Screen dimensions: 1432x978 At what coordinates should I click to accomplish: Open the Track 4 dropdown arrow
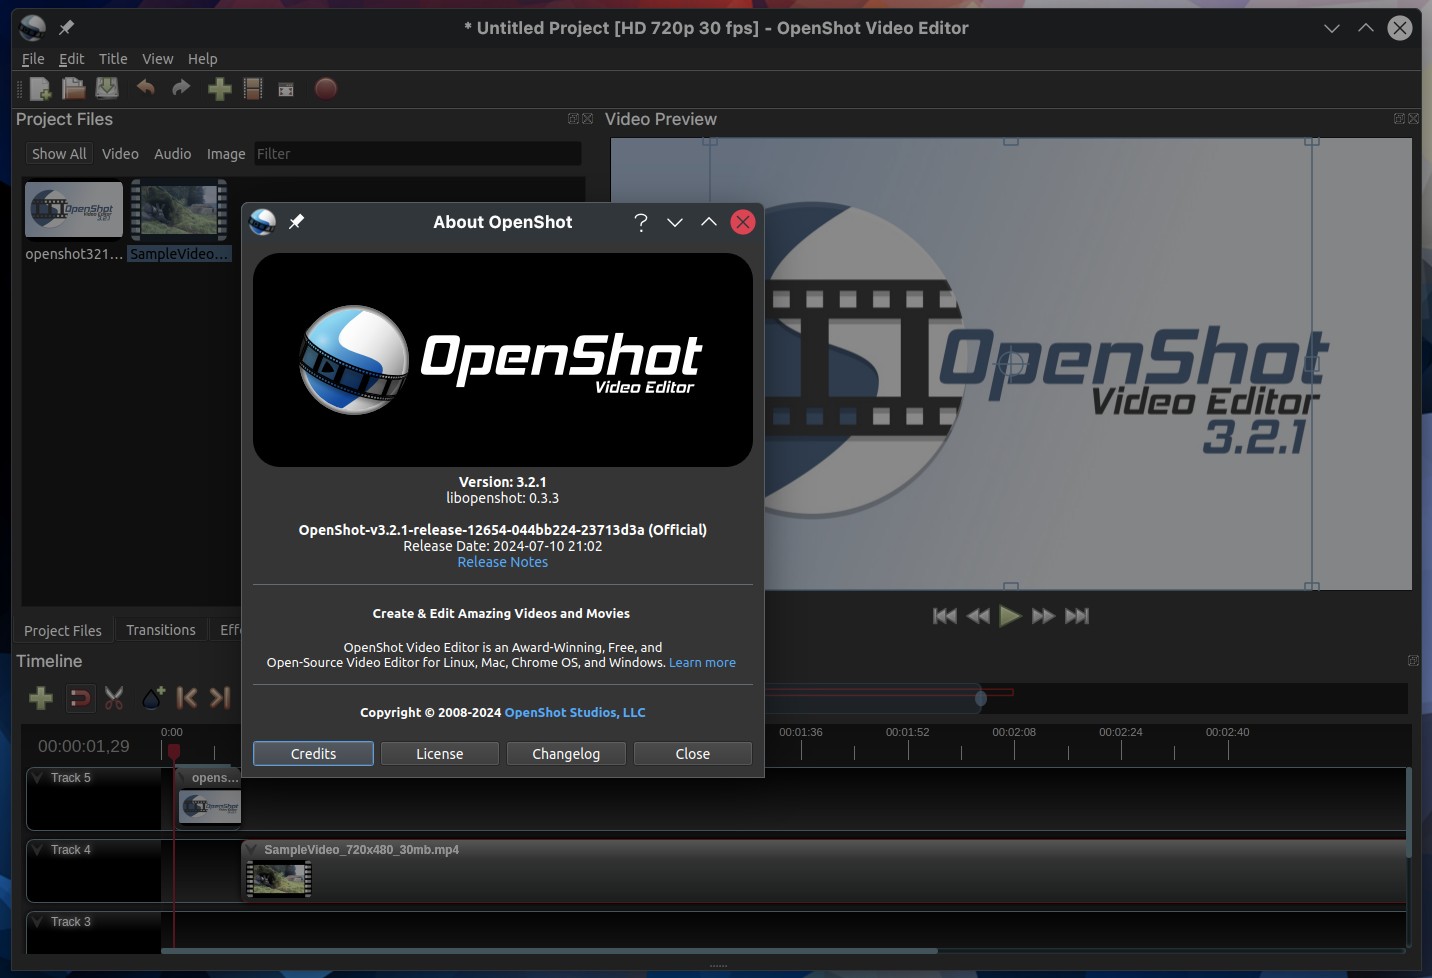(37, 849)
